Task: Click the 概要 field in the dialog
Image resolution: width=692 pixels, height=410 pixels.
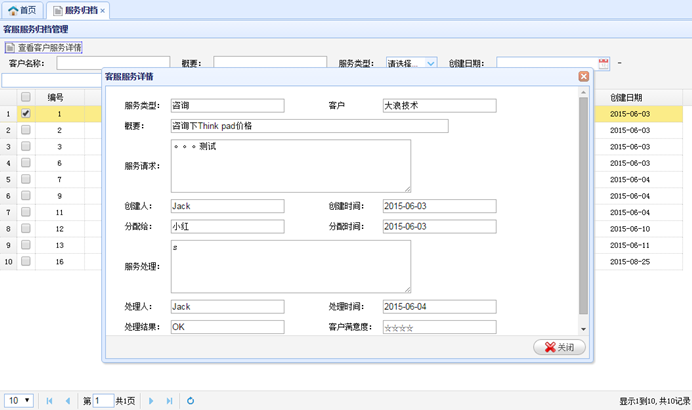Action: click(x=309, y=126)
